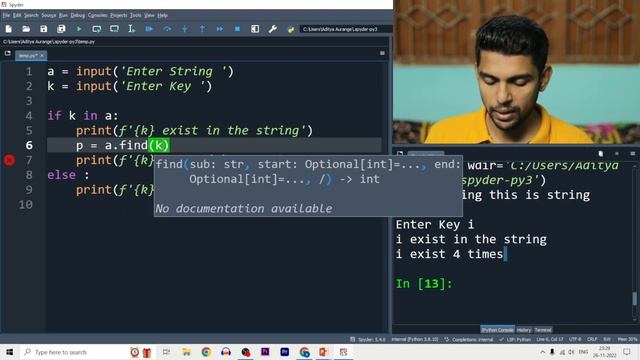This screenshot has width=640, height=360.
Task: Click the console vertical scrollbar
Action: pyautogui.click(x=634, y=298)
